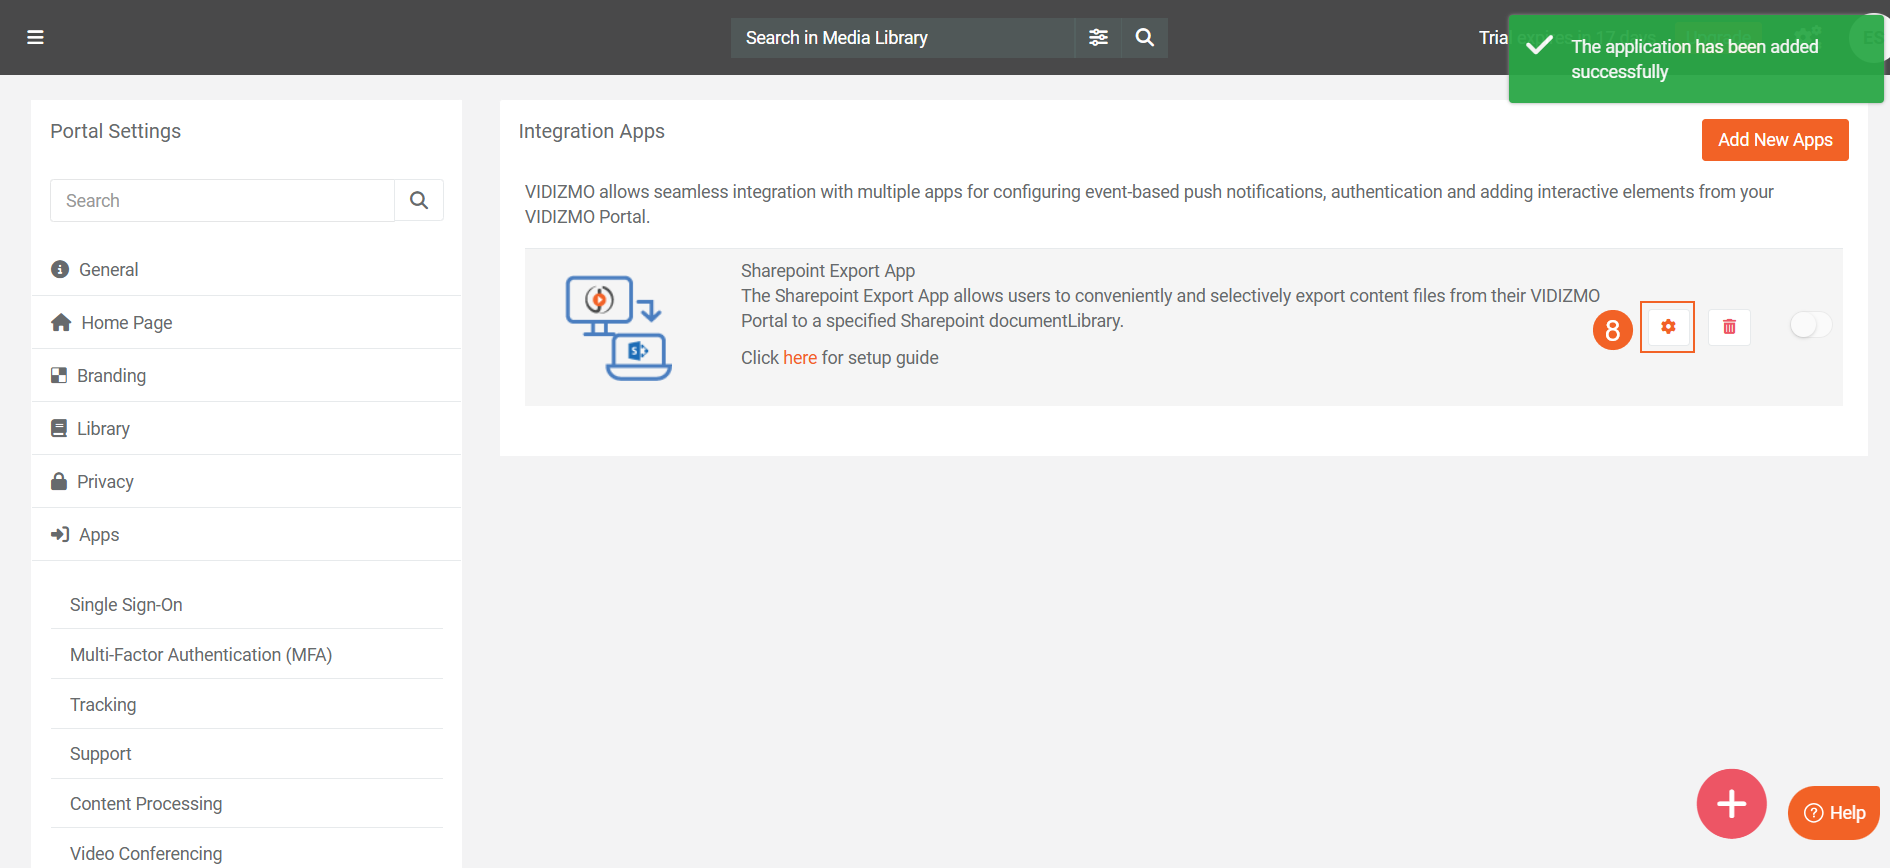Expand the Library settings section
The image size is (1890, 868).
tap(103, 429)
